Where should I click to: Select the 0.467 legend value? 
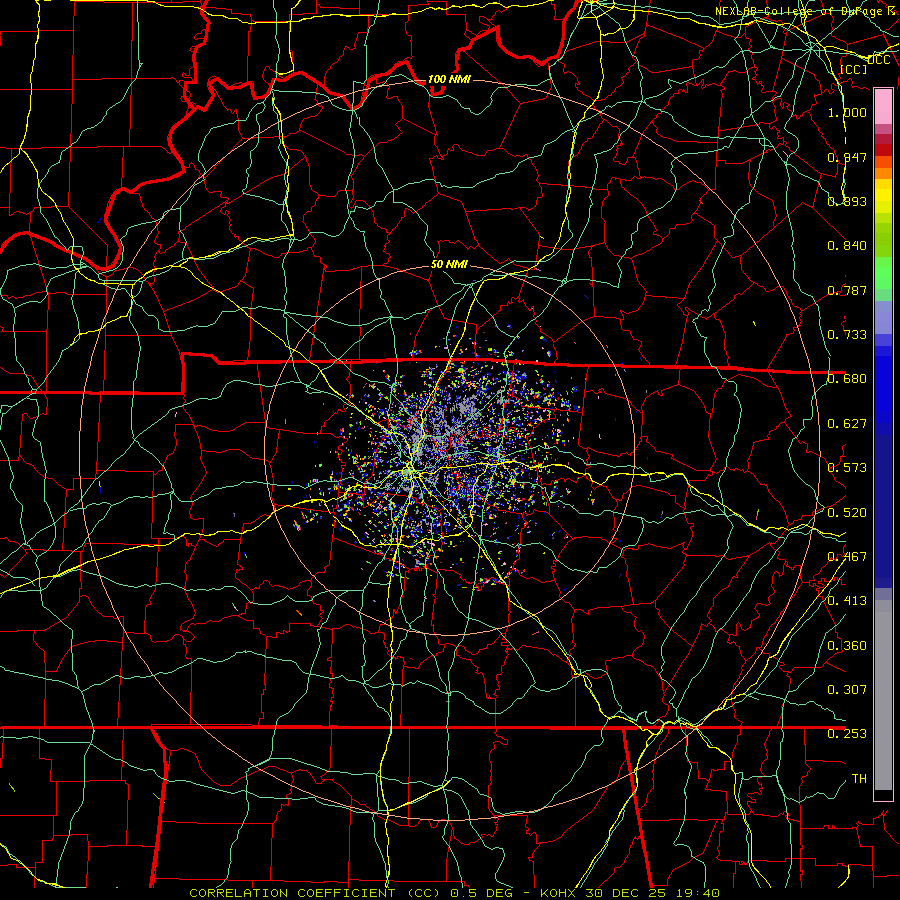(x=847, y=557)
